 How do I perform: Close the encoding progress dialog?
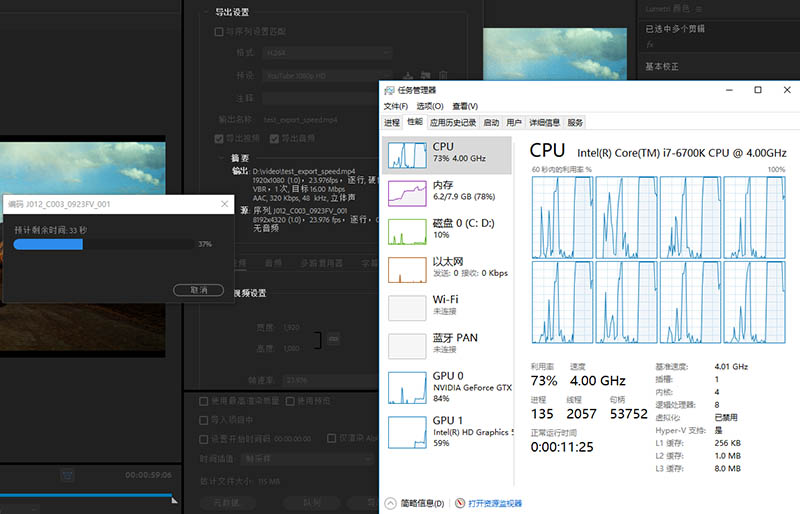(x=224, y=204)
